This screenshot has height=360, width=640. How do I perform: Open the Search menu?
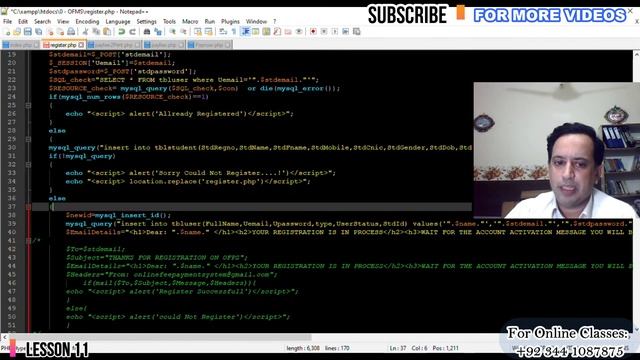pyautogui.click(x=42, y=21)
